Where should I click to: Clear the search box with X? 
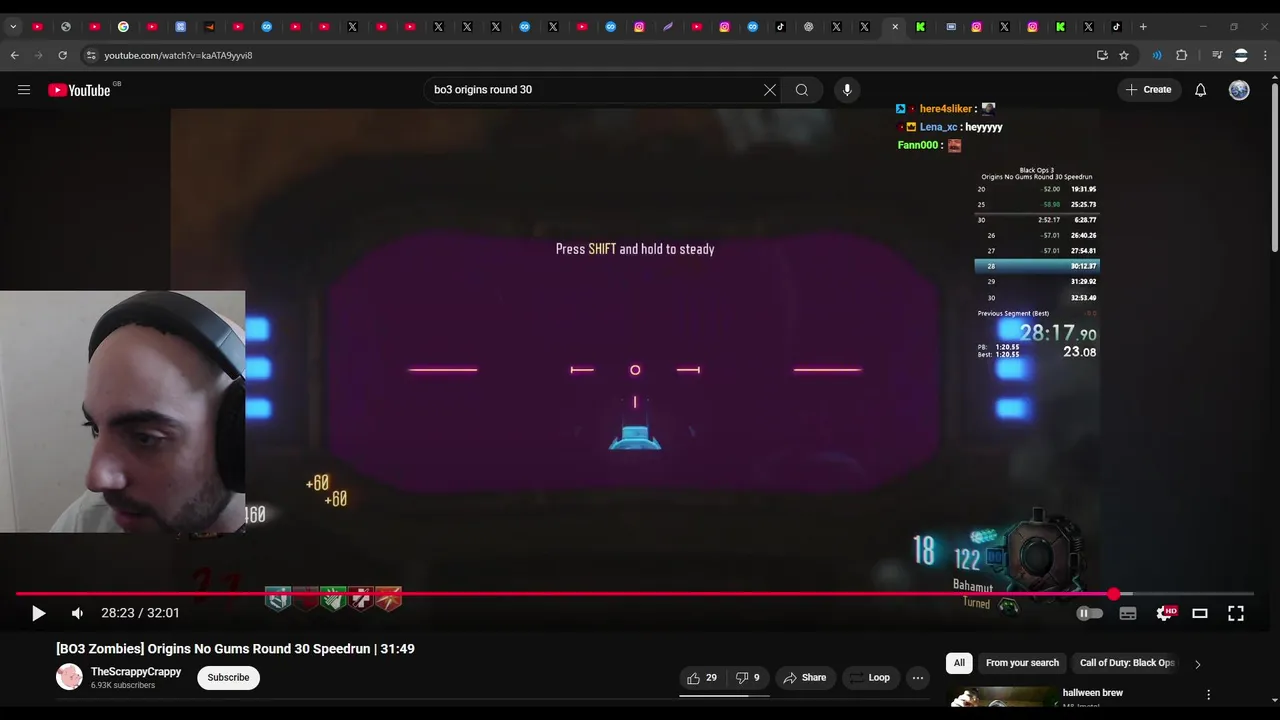tap(770, 90)
